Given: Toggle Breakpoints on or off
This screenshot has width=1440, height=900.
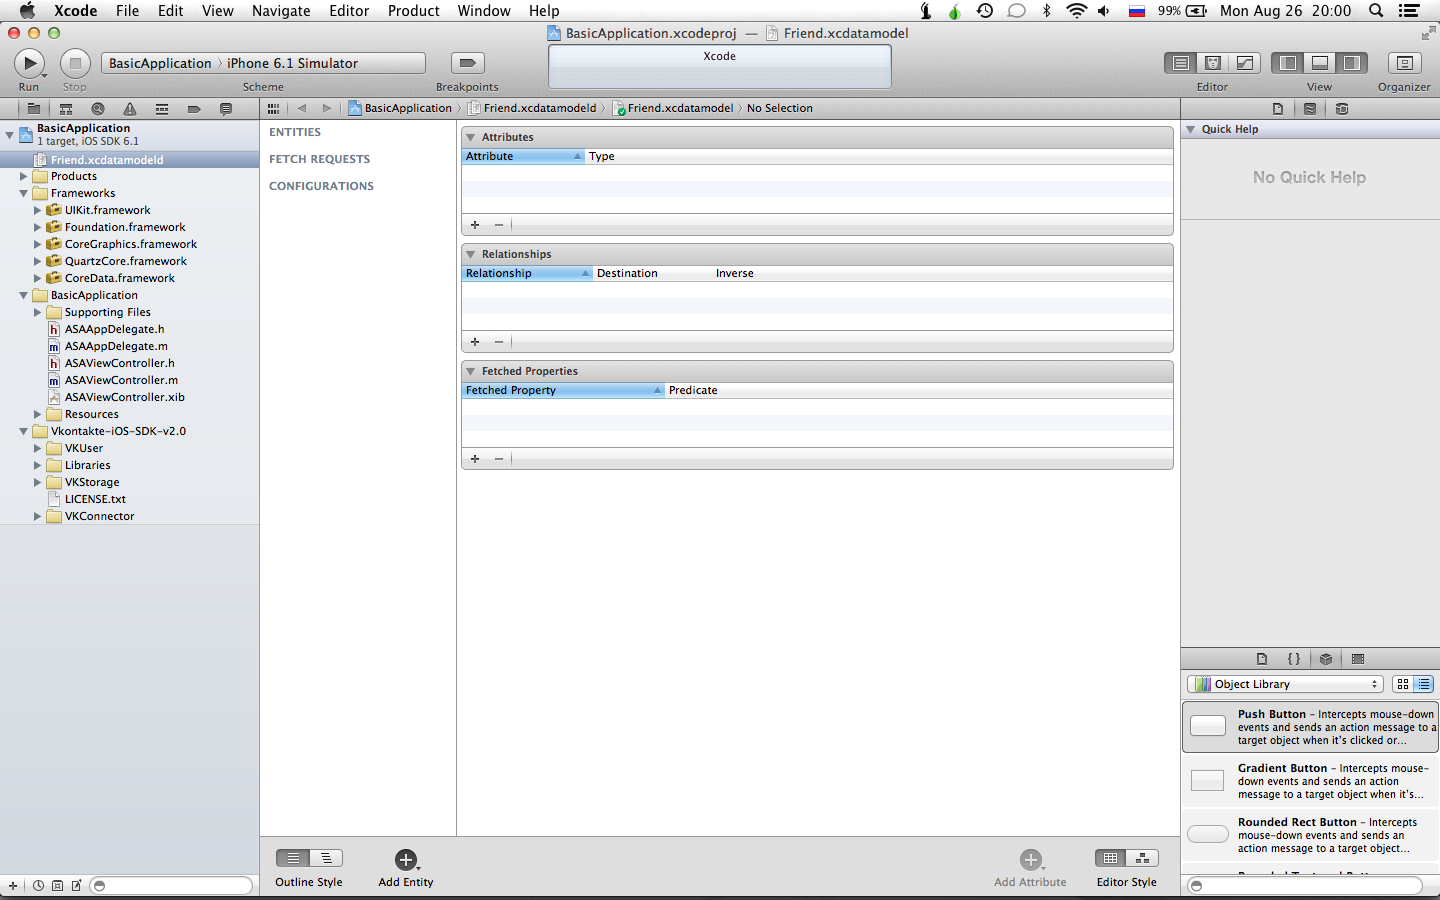Looking at the screenshot, I should point(467,63).
